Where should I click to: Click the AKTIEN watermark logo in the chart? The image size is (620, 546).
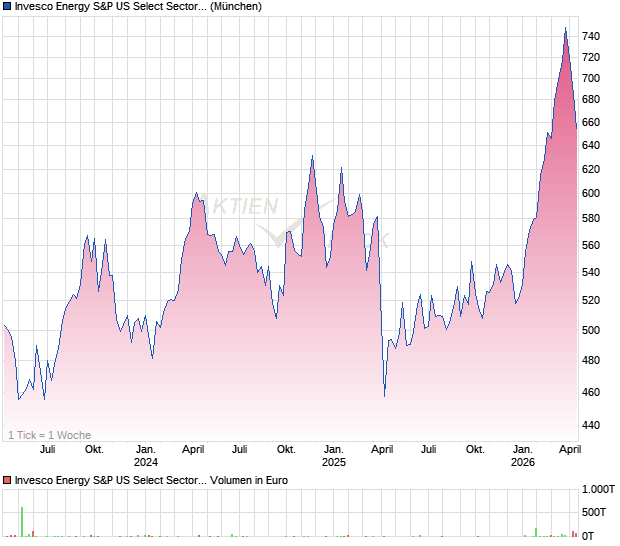[x=245, y=207]
